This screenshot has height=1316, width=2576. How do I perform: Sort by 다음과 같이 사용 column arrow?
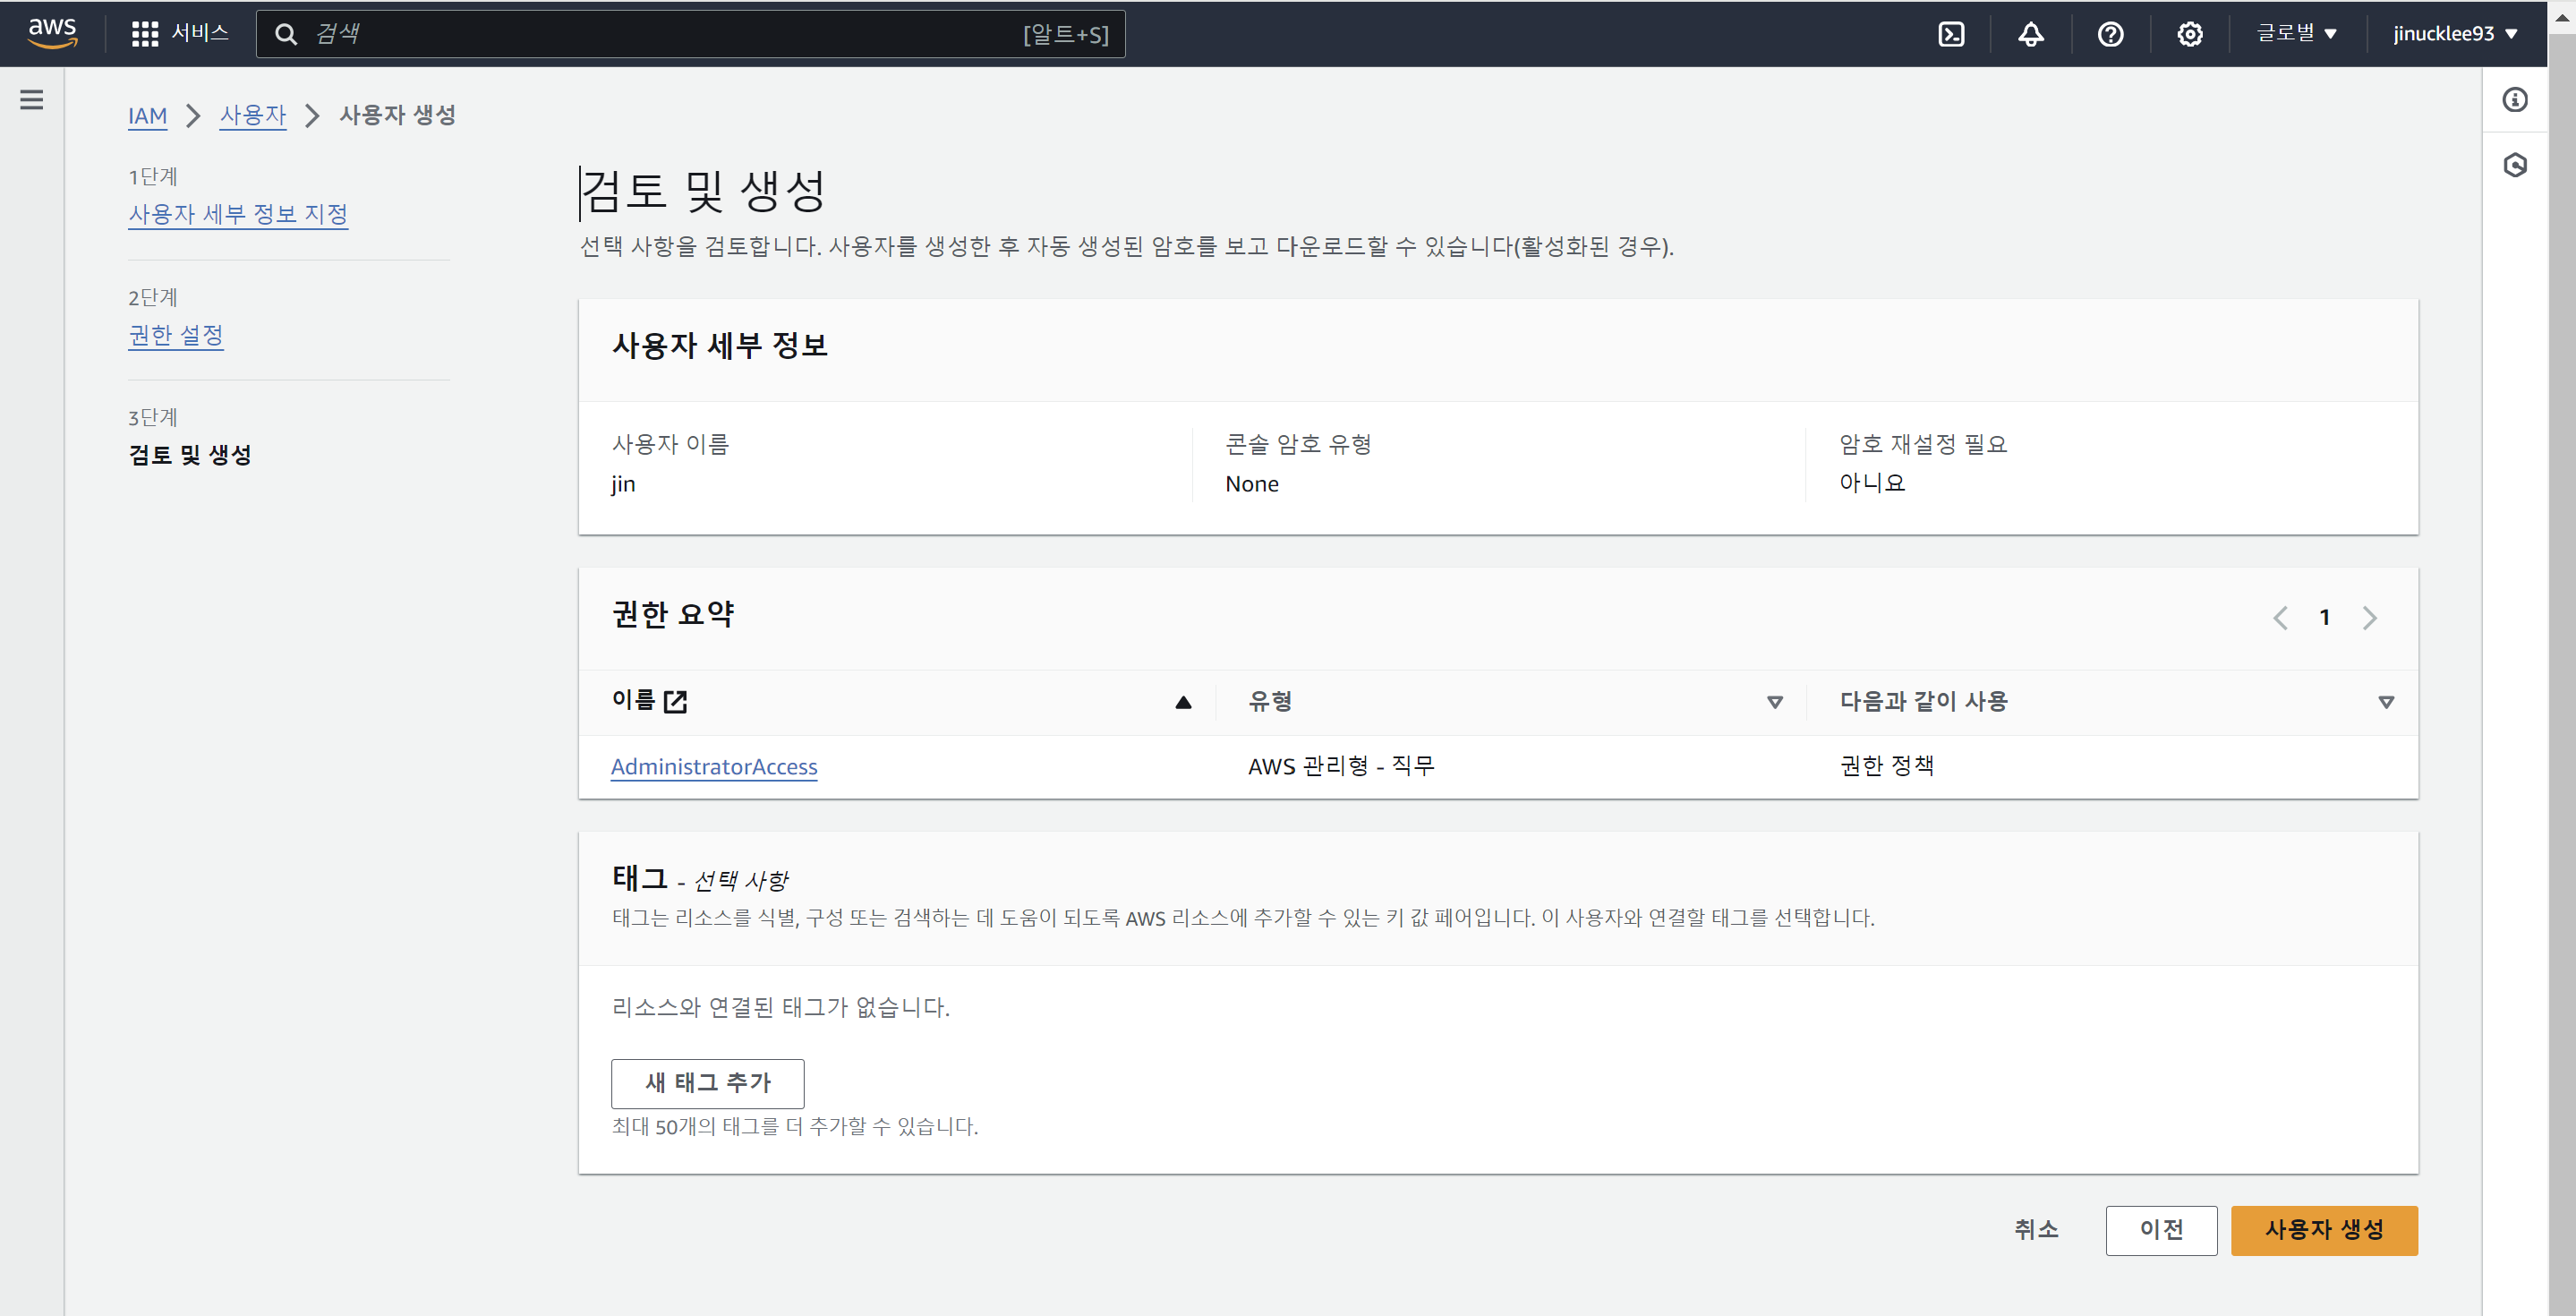(2385, 702)
